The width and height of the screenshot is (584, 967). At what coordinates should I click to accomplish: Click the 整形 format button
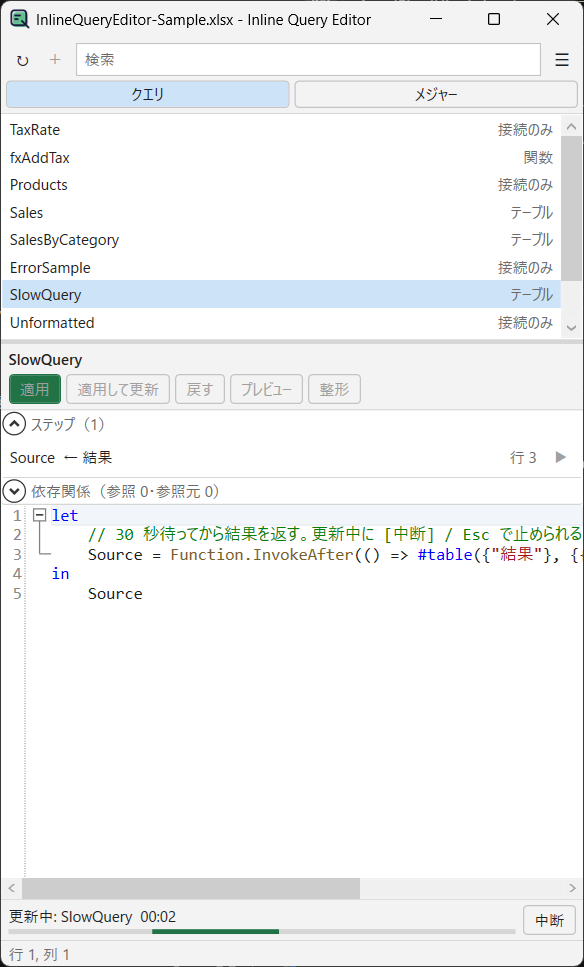coord(334,389)
